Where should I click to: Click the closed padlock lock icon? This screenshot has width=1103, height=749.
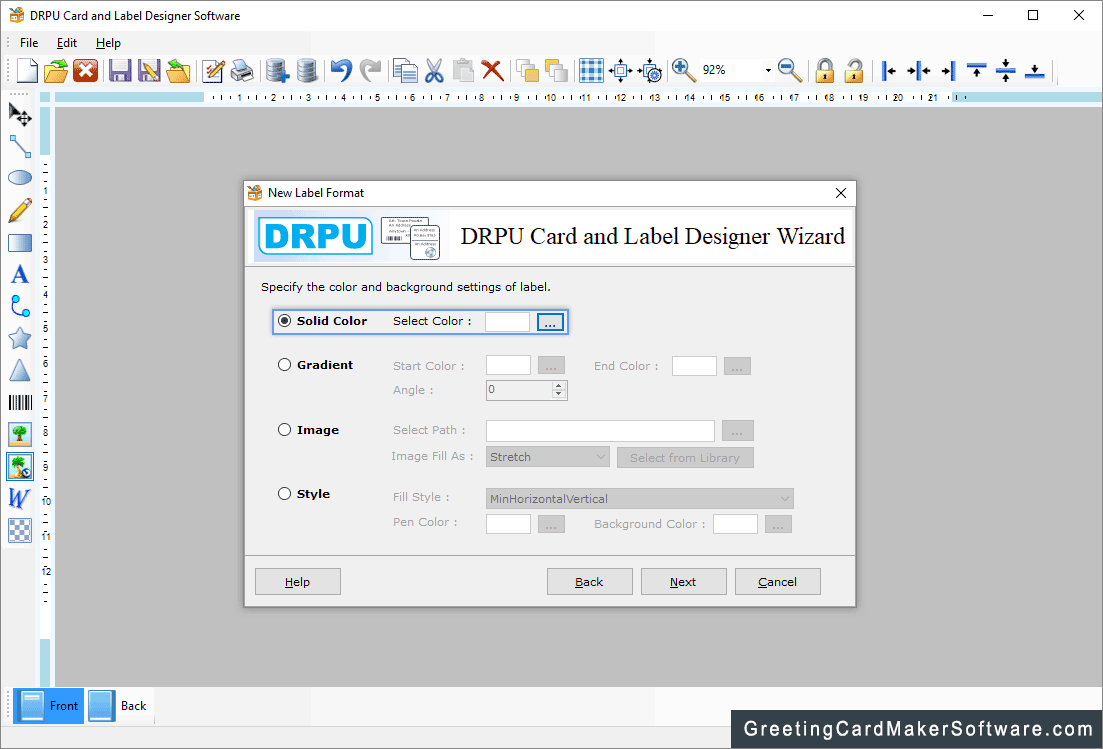click(824, 70)
